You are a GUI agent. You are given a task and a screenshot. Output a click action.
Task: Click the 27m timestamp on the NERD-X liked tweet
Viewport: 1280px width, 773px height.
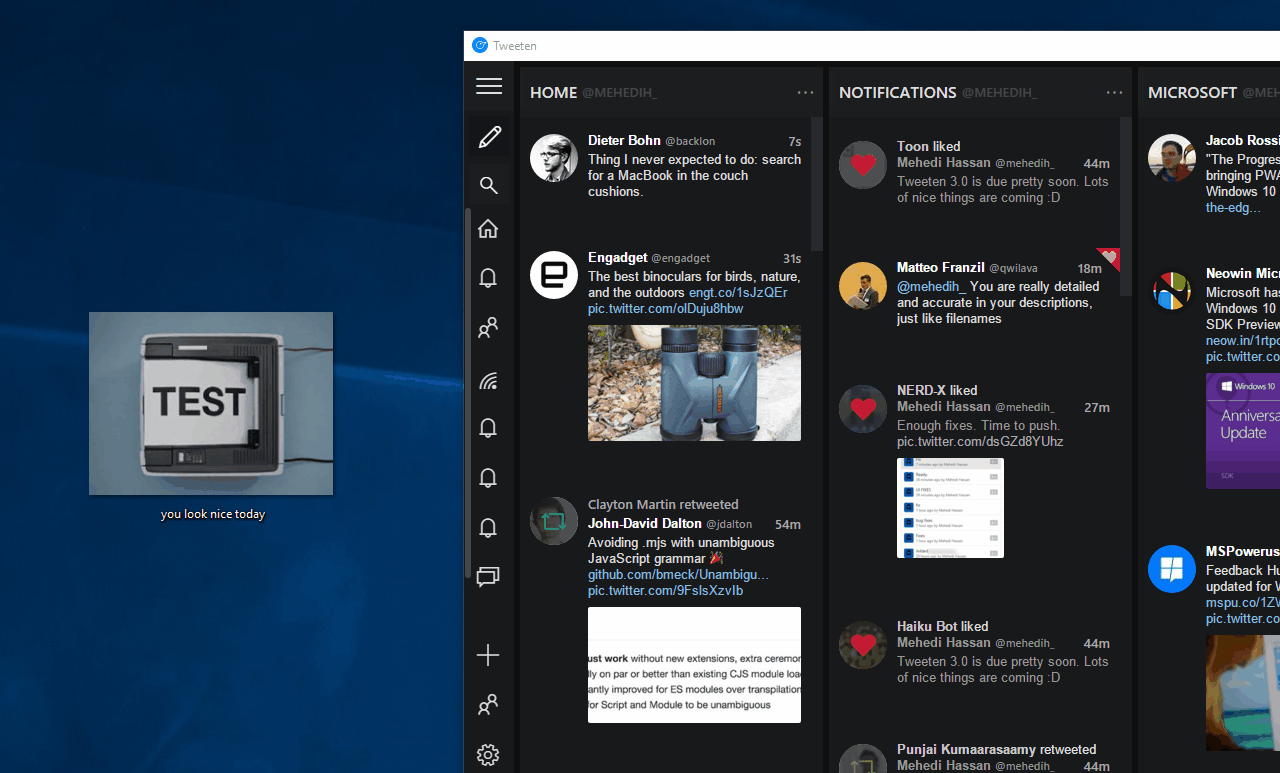pyautogui.click(x=1097, y=408)
